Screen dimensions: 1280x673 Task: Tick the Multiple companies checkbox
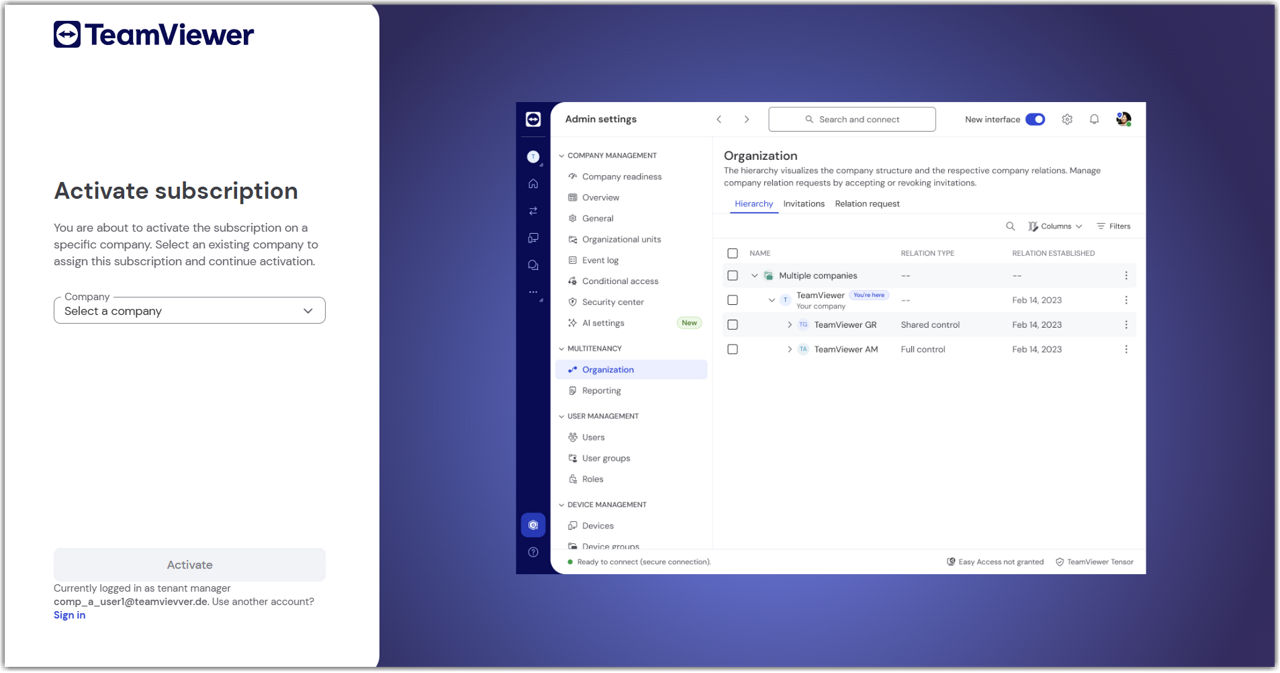733,276
